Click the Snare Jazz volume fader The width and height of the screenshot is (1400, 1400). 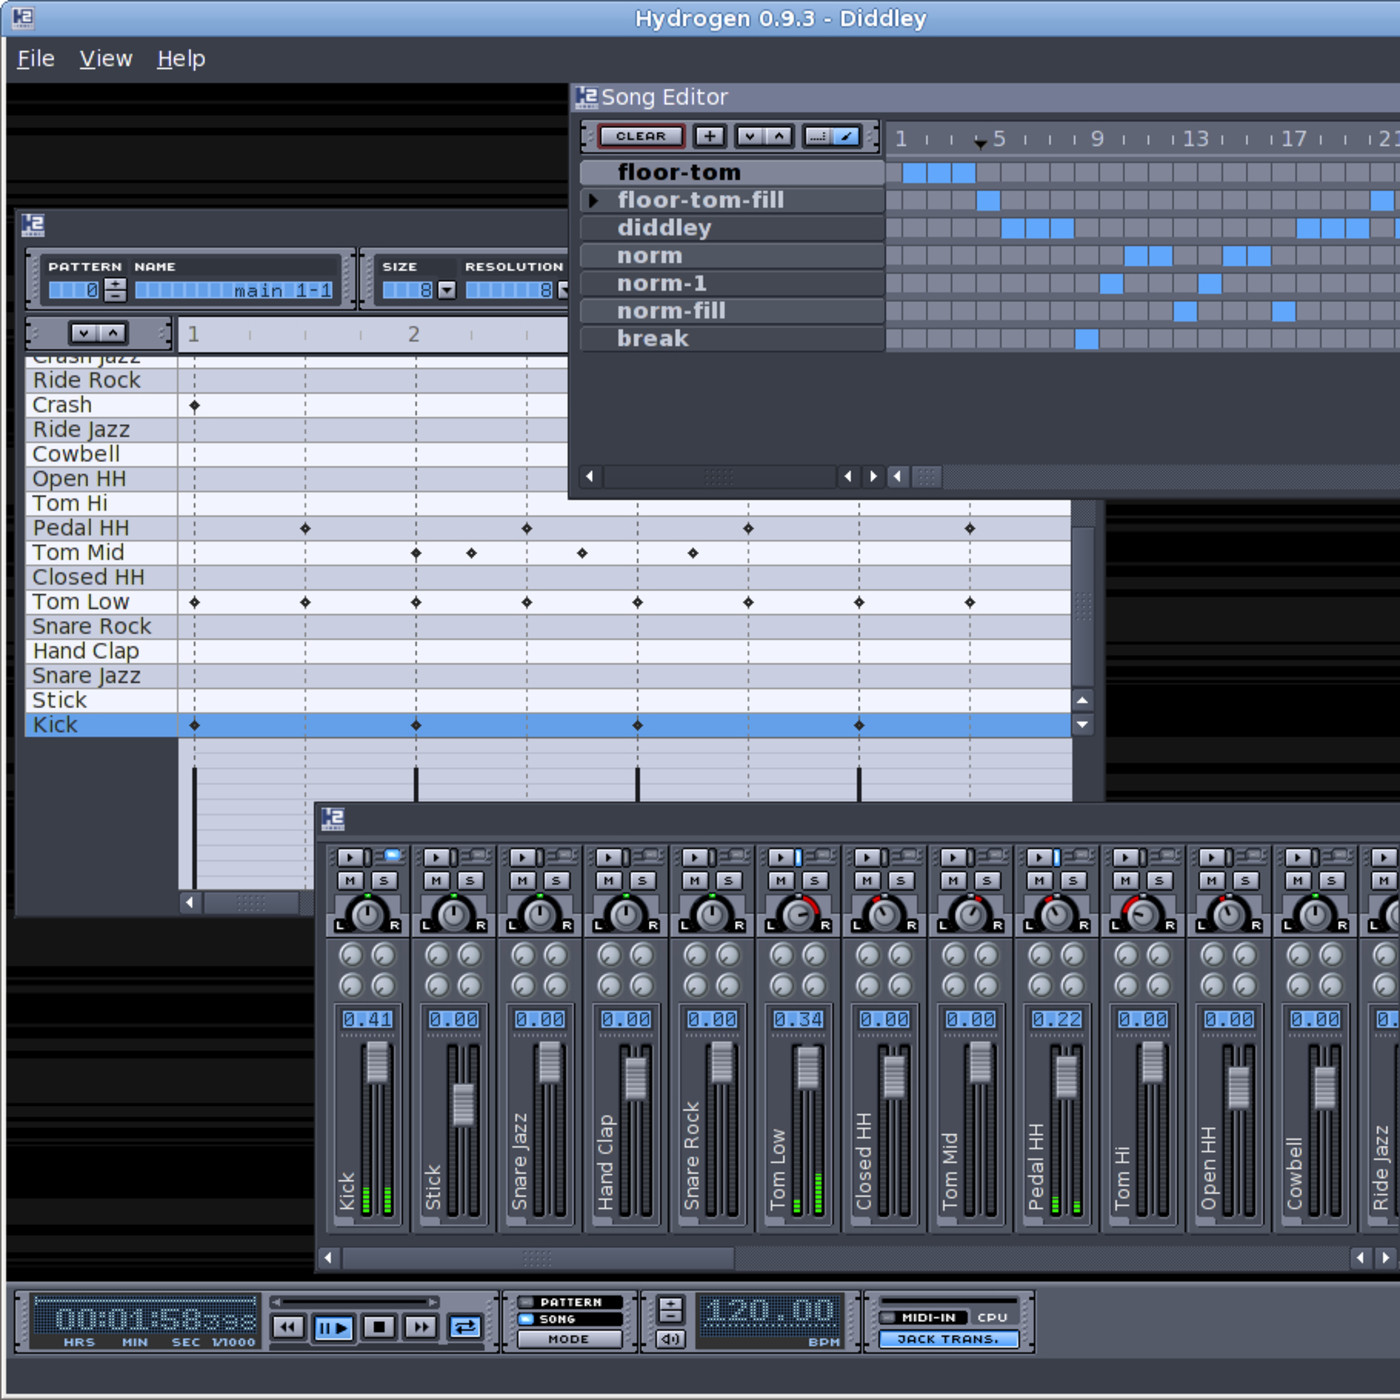coord(549,1063)
